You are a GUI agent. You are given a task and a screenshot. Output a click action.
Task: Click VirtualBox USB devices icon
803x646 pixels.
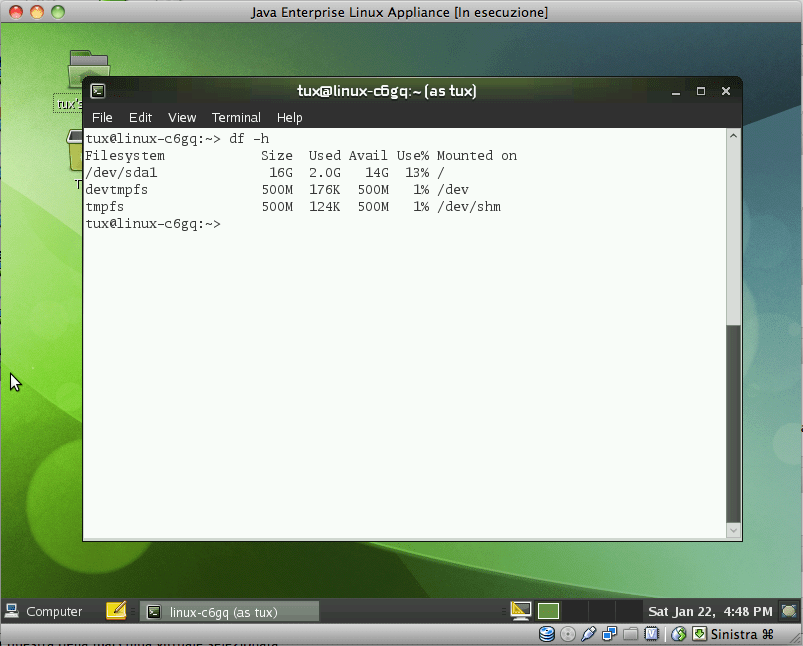[x=588, y=634]
